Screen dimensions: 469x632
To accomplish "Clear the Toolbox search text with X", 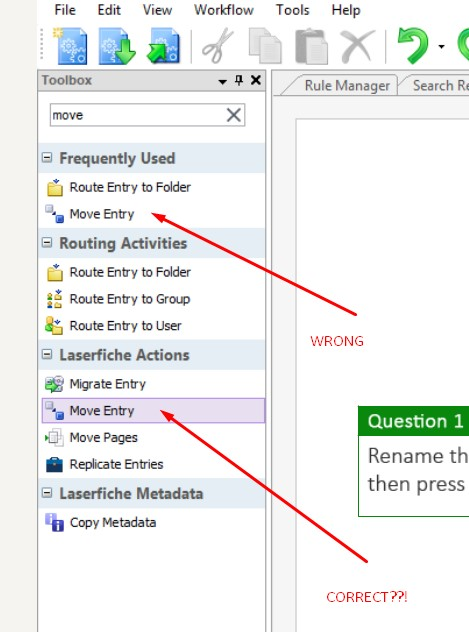I will 234,115.
